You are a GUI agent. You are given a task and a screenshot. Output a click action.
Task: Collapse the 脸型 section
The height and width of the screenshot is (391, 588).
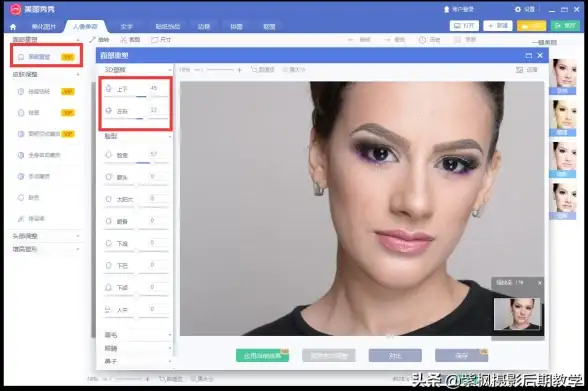170,136
